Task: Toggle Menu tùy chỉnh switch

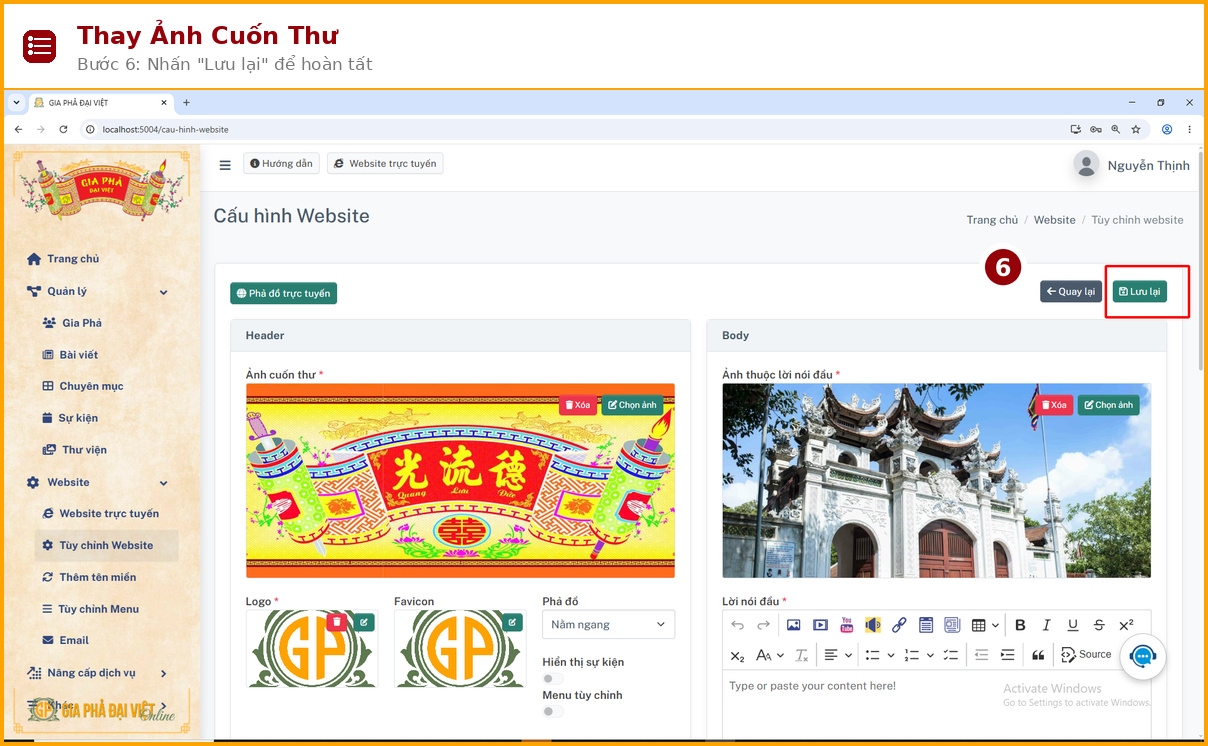Action: point(553,712)
